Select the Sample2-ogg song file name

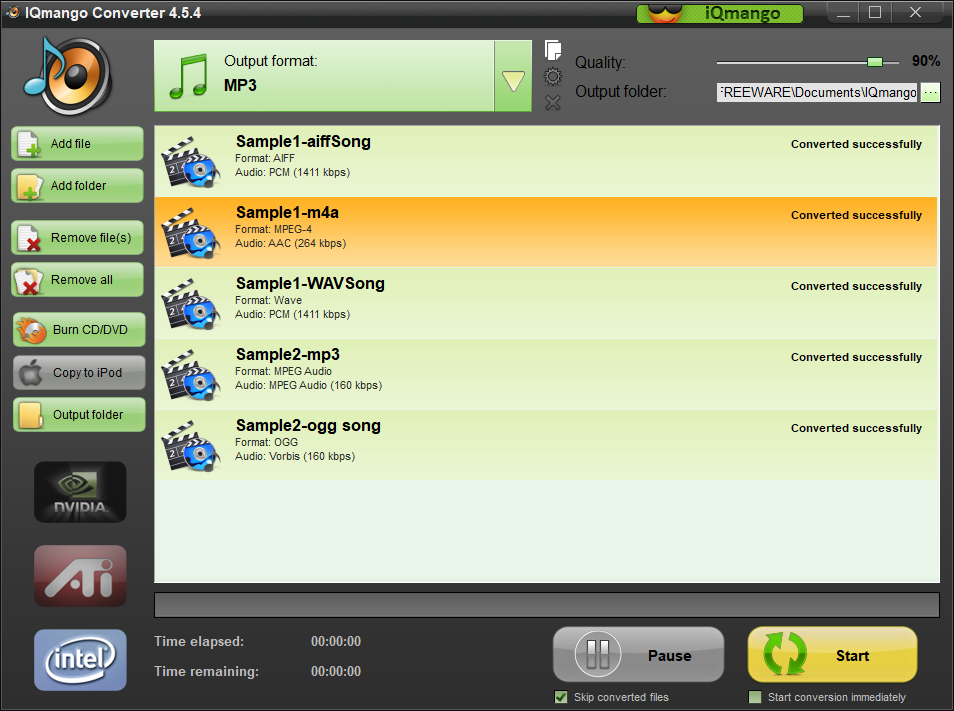click(308, 426)
